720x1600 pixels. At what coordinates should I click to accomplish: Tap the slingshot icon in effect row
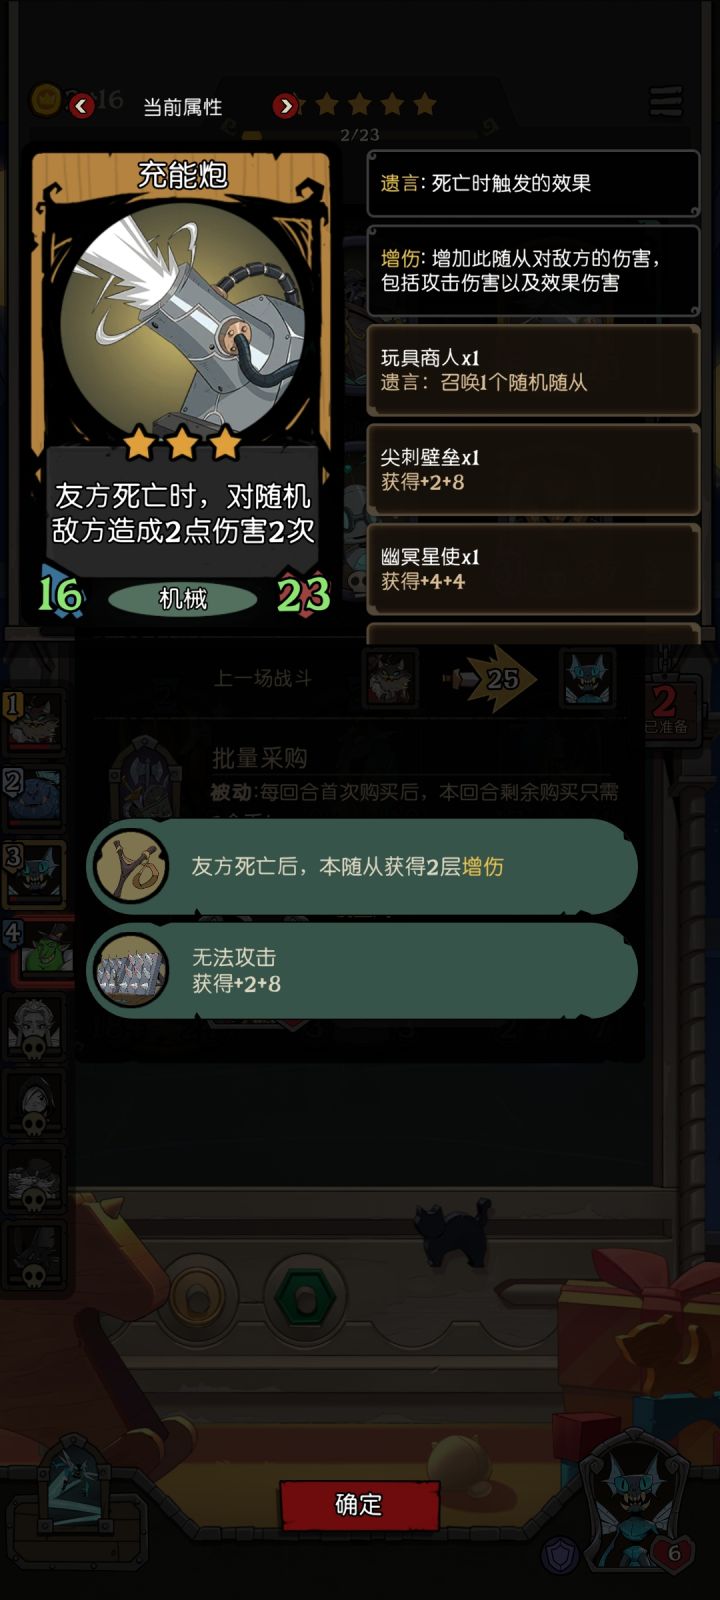130,866
